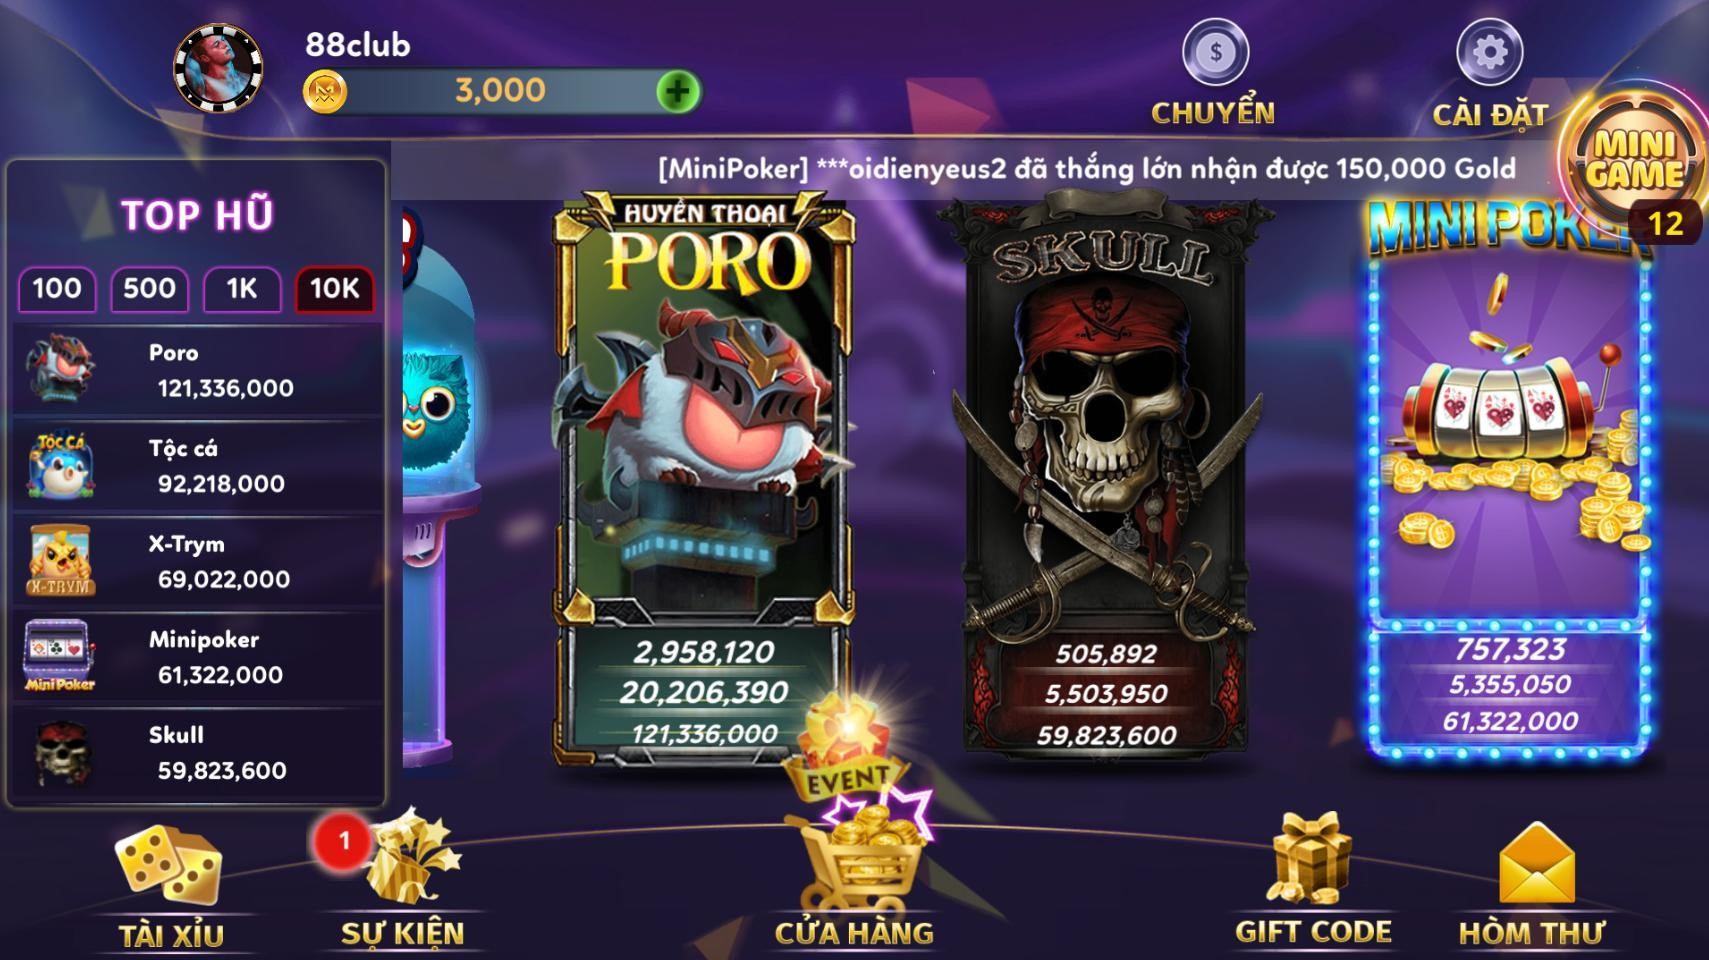1709x960 pixels.
Task: Open Chuyển transfer dollar icon
Action: pyautogui.click(x=1215, y=52)
